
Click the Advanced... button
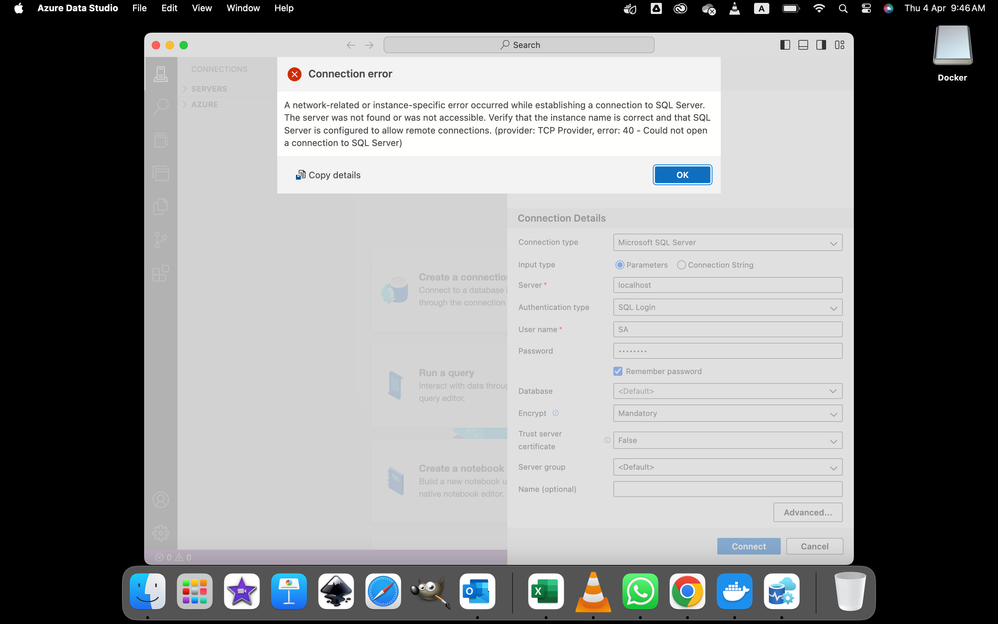808,513
